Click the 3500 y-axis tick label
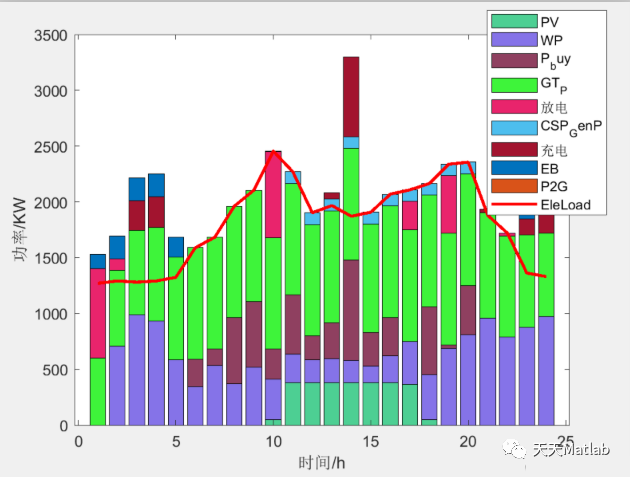This screenshot has width=630, height=477. pyautogui.click(x=51, y=35)
